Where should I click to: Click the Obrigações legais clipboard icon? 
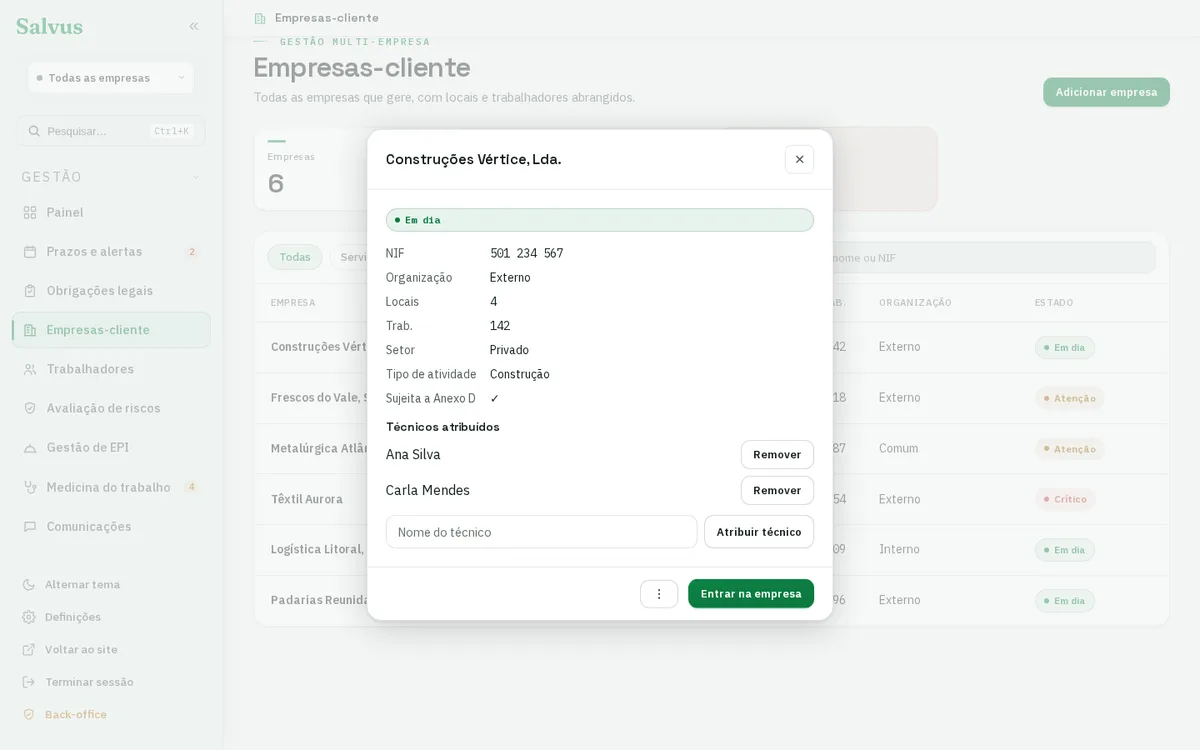(30, 290)
